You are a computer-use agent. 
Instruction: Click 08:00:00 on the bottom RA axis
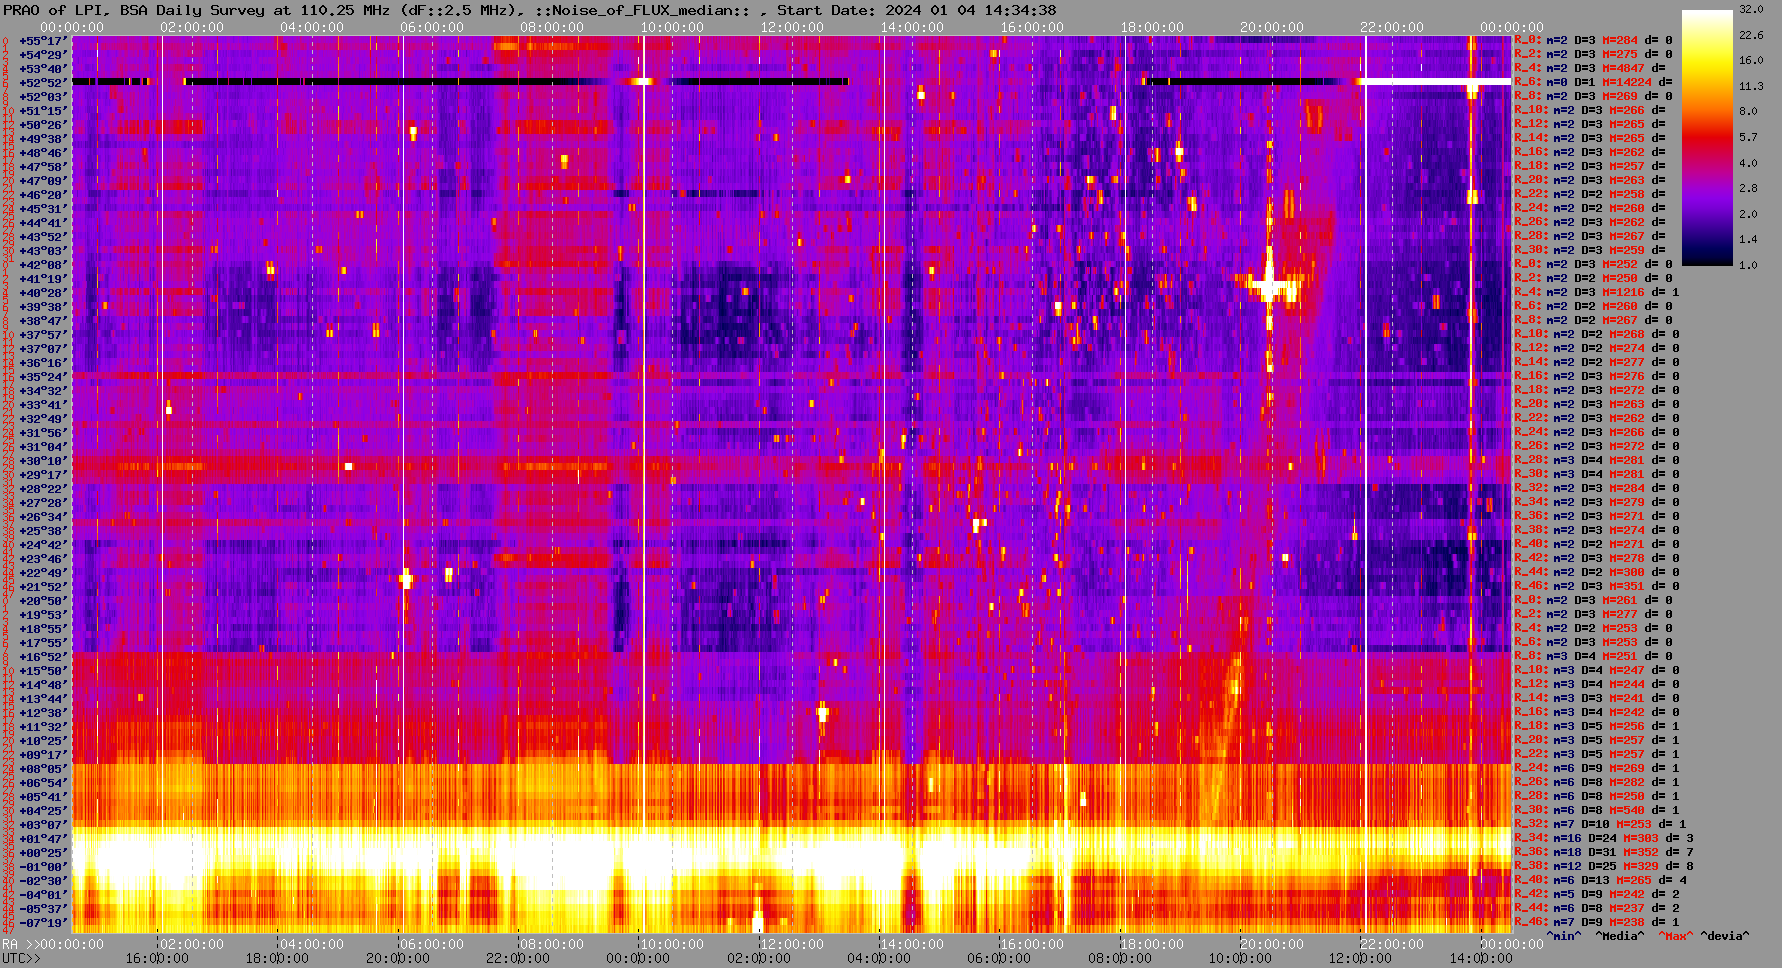[552, 944]
